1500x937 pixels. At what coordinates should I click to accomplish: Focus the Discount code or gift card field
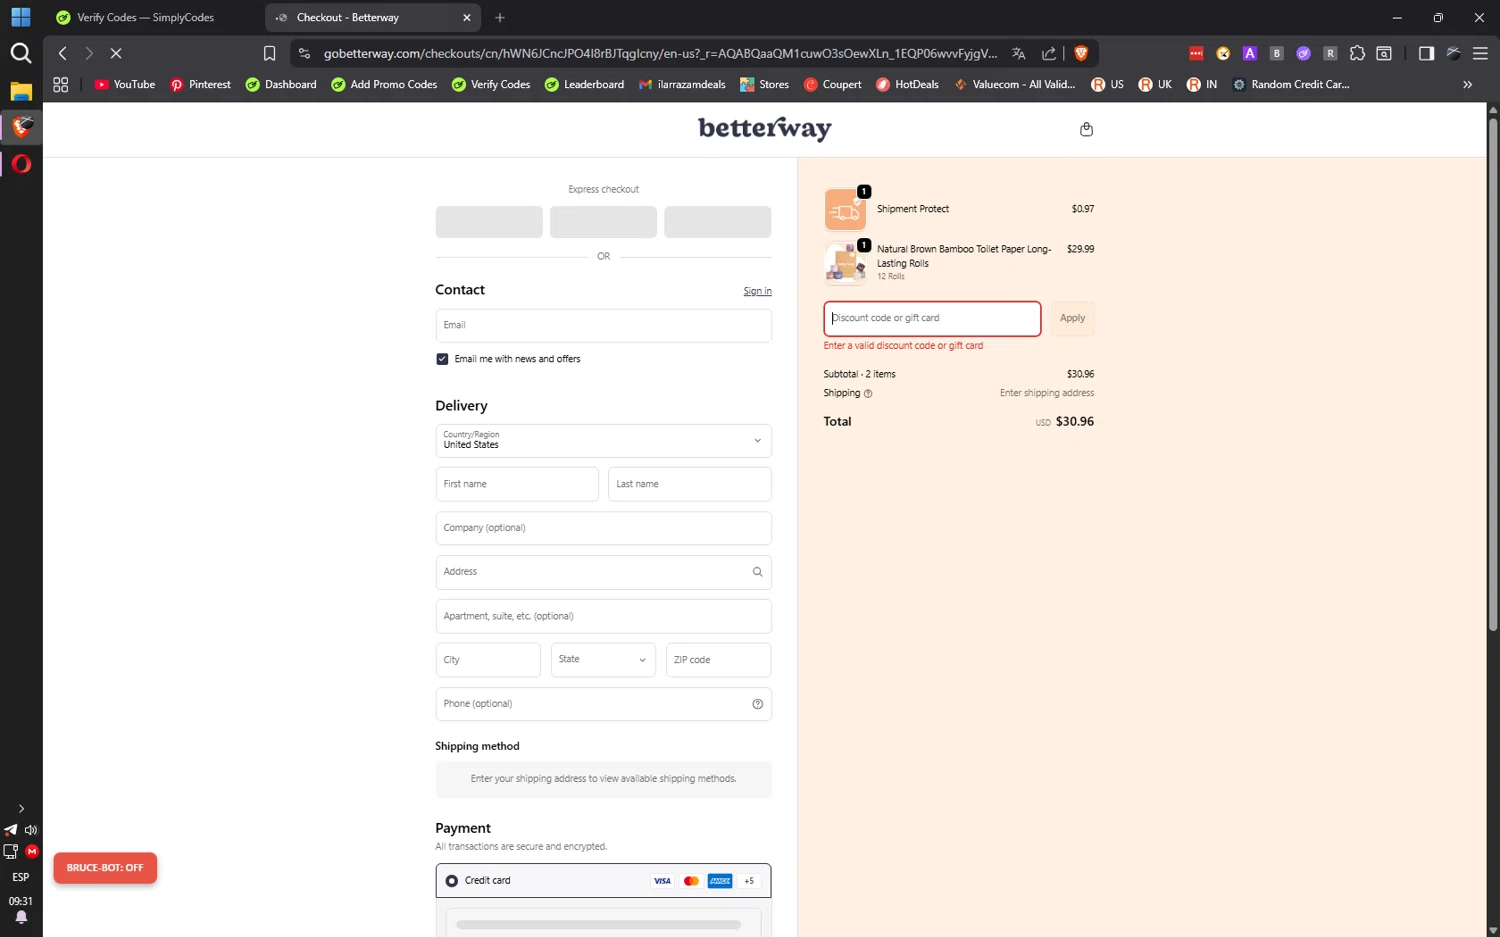932,319
